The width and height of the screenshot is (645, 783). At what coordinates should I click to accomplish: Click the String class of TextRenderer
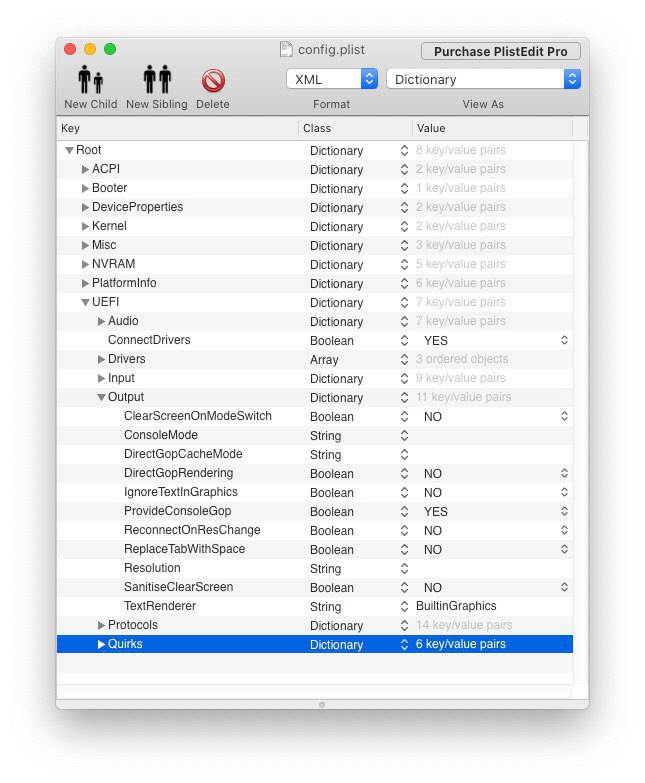[325, 607]
